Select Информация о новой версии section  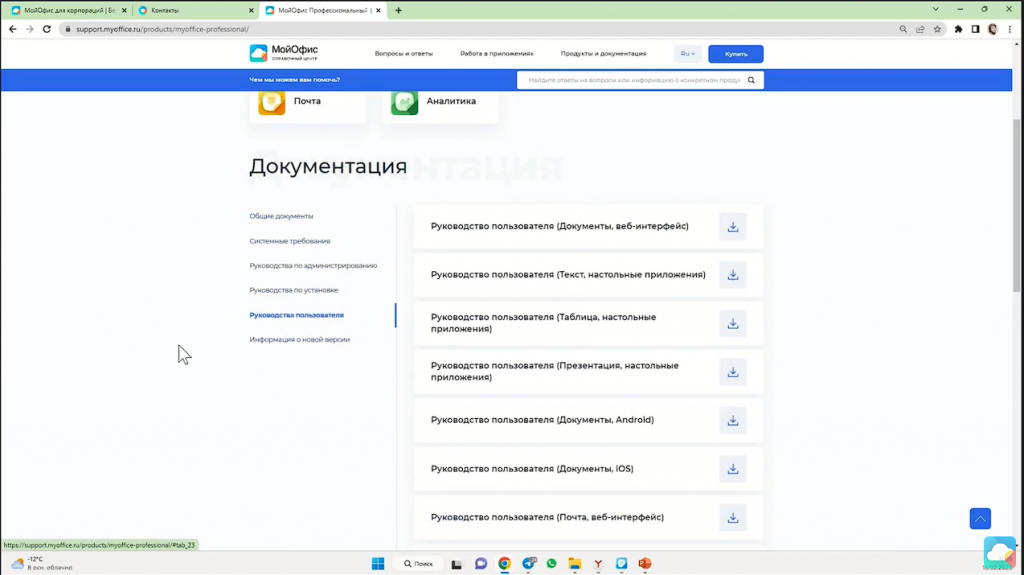point(299,340)
